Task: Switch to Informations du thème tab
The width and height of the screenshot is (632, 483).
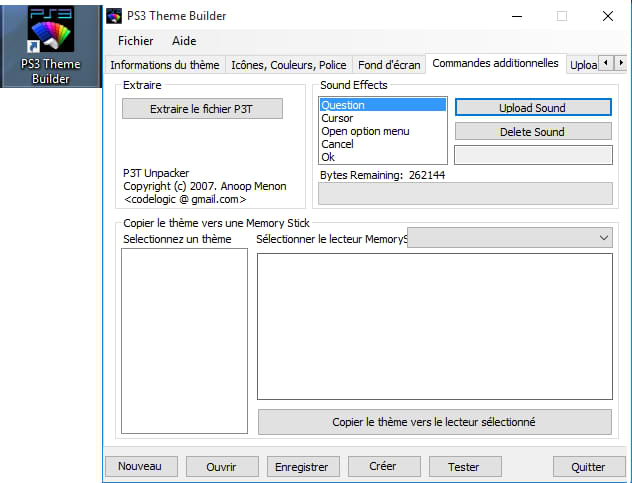Action: coord(165,65)
